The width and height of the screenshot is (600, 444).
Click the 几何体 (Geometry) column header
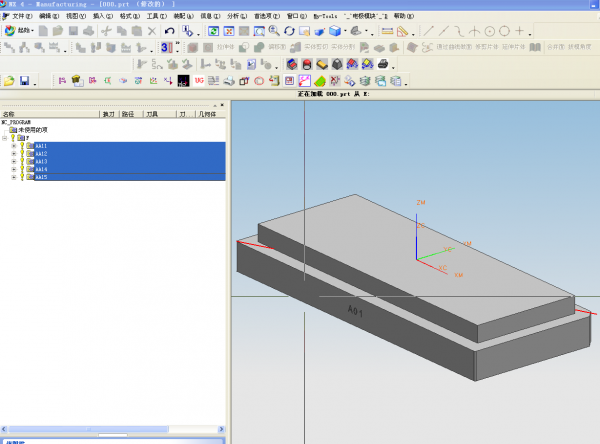[211, 114]
